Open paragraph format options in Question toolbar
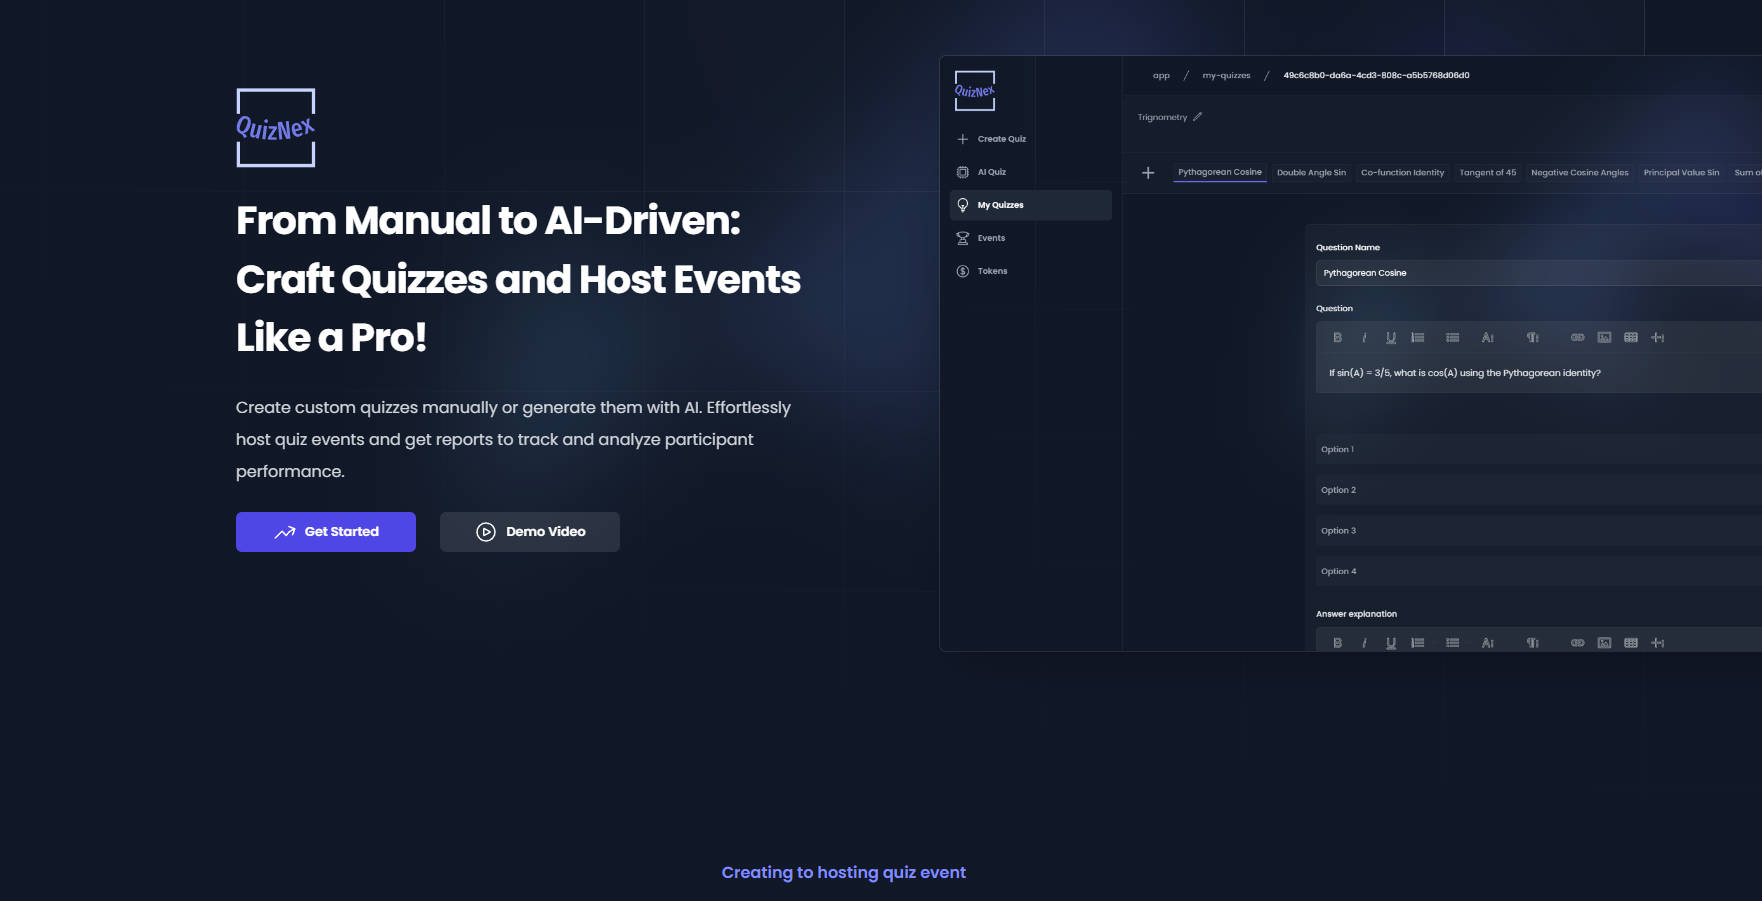Viewport: 1762px width, 901px height. click(x=1532, y=338)
